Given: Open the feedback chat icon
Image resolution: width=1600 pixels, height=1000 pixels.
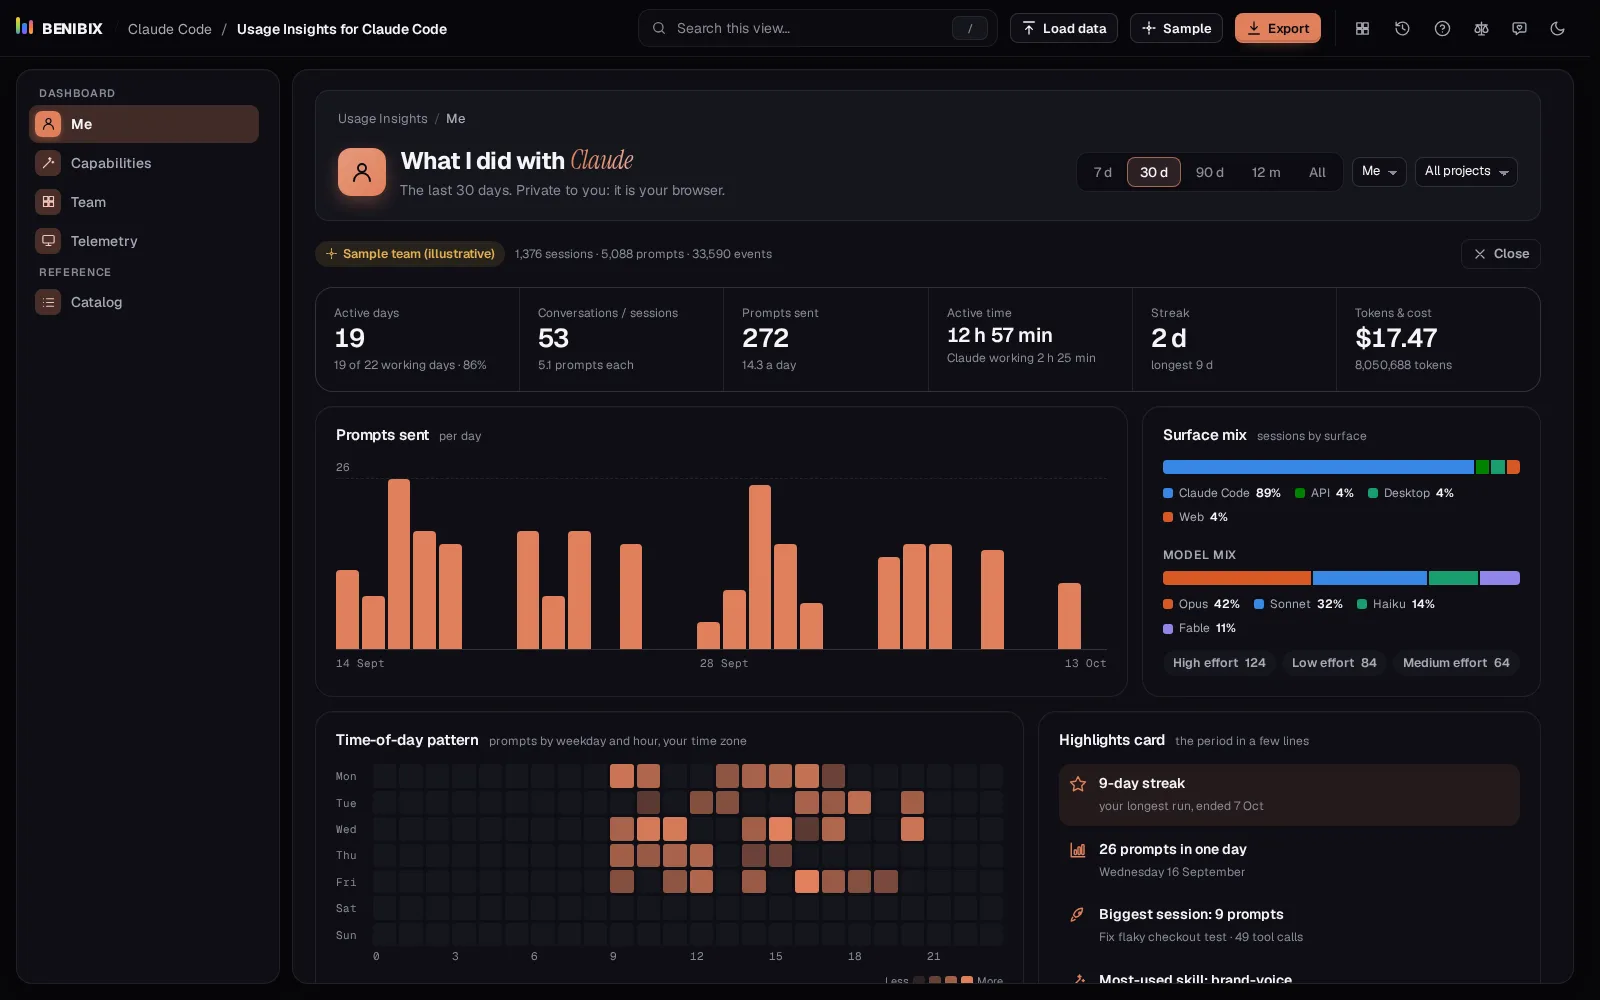Looking at the screenshot, I should (x=1519, y=28).
